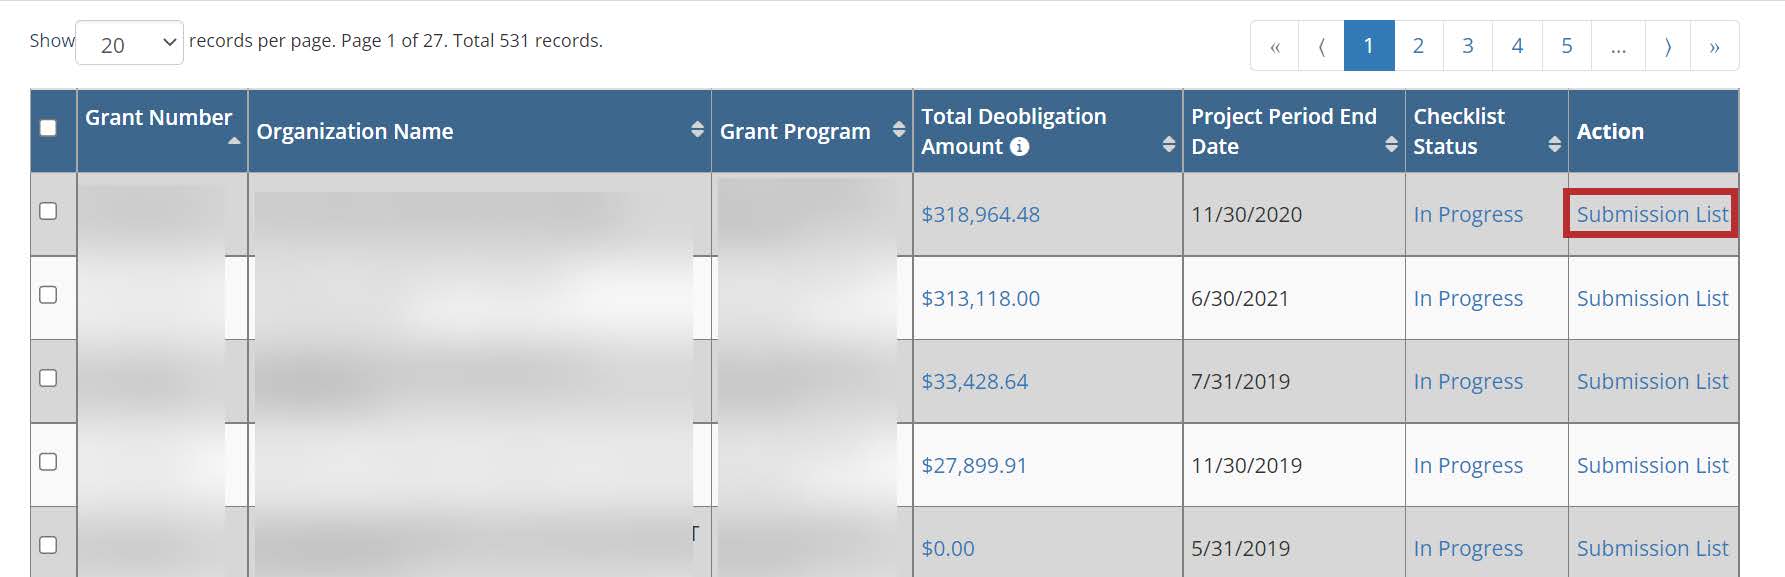Sort by Grant Program sort arrows

coord(899,130)
